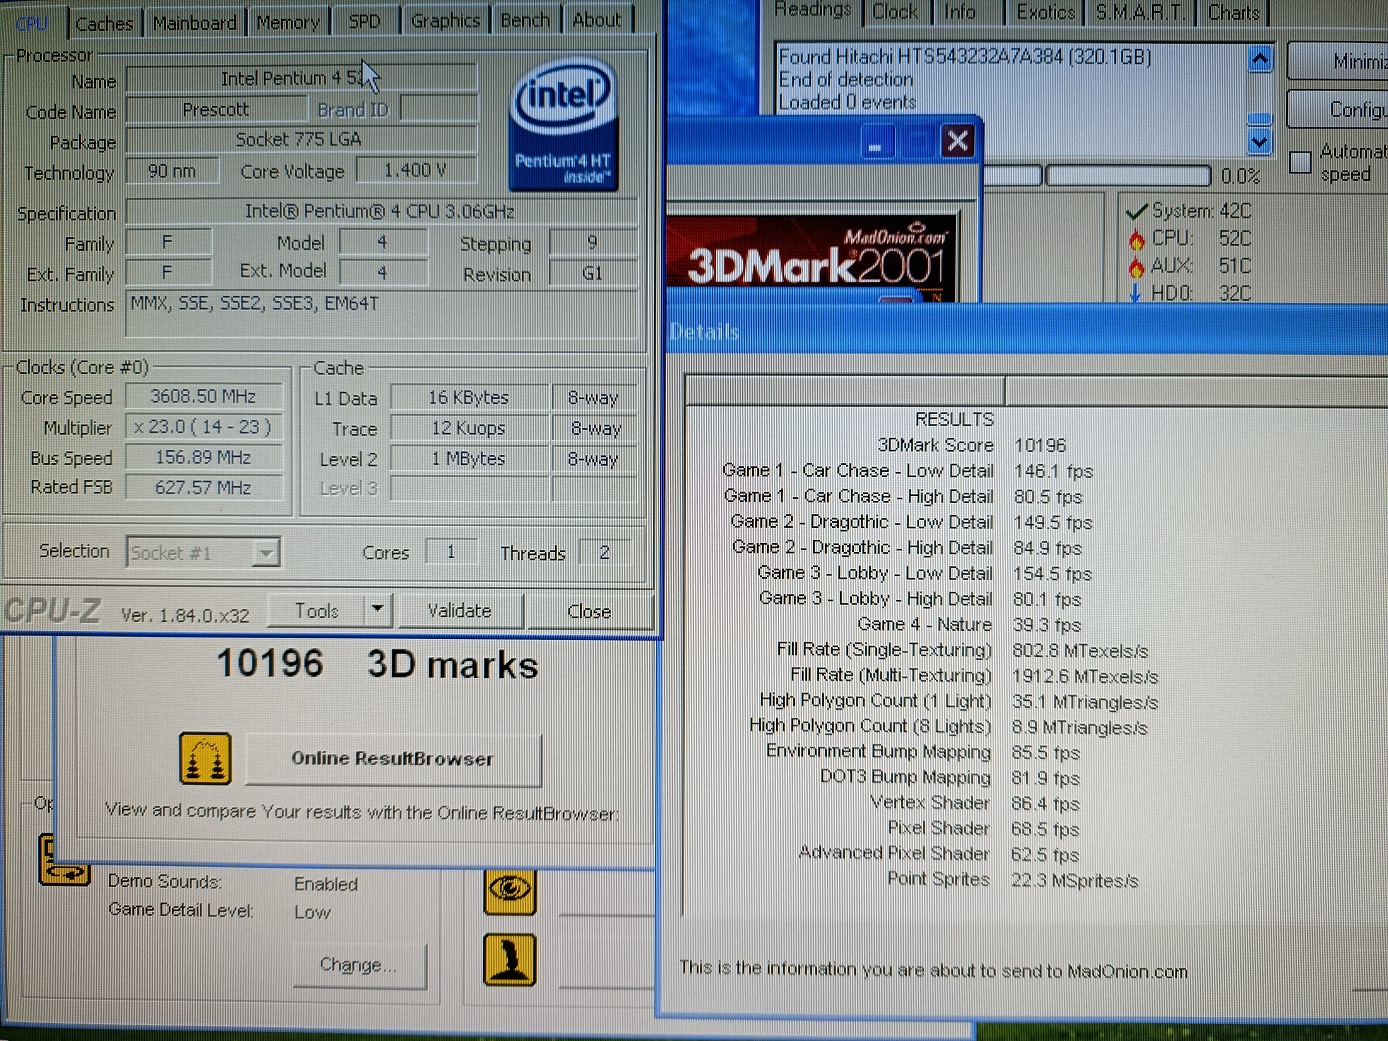Click the Change... button for demo settings
Viewport: 1388px width, 1041px height.
[x=358, y=965]
